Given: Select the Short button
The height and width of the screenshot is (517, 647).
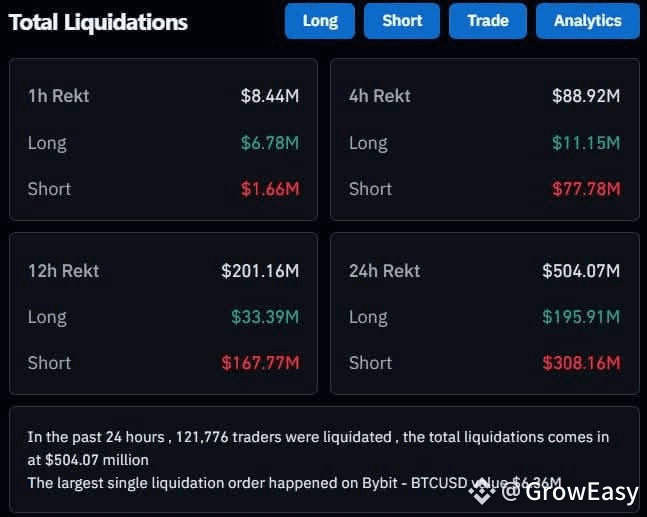Looking at the screenshot, I should (402, 21).
